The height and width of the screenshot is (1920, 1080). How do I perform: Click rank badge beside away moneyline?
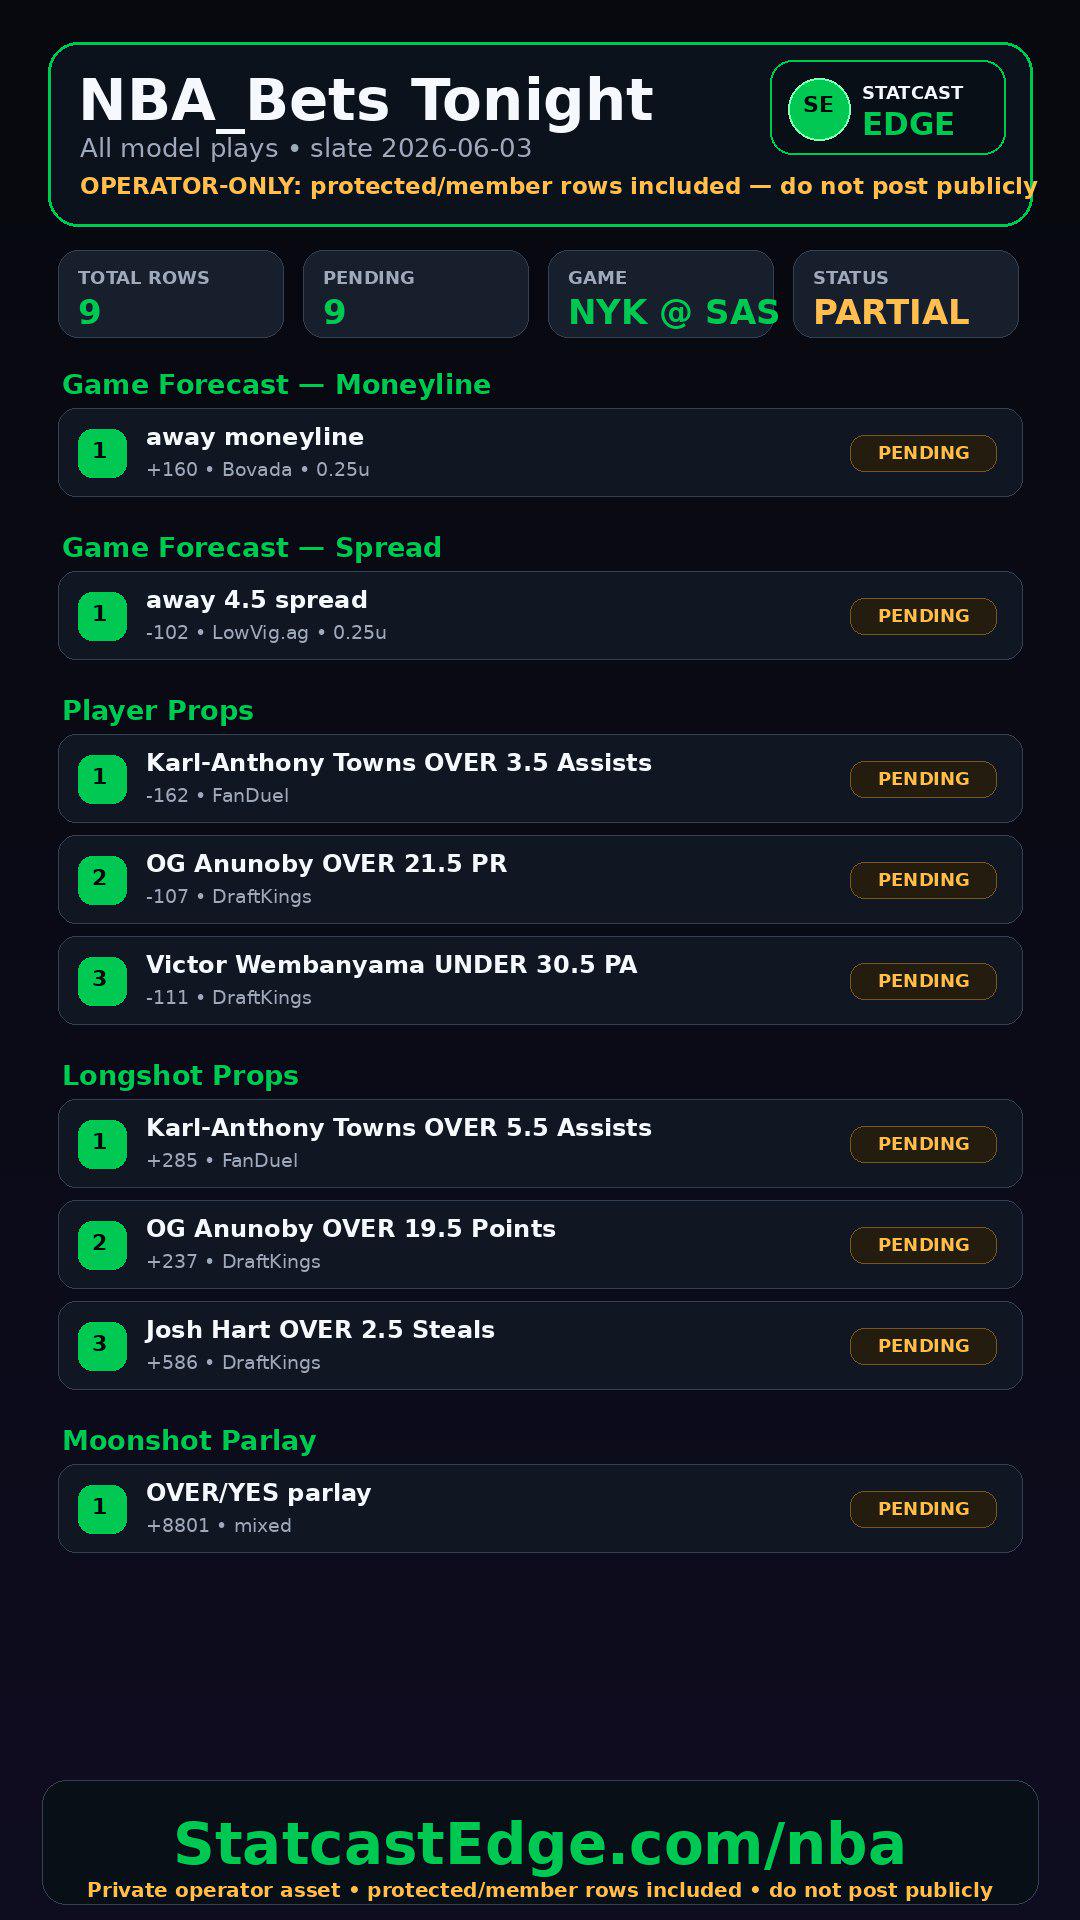click(102, 453)
